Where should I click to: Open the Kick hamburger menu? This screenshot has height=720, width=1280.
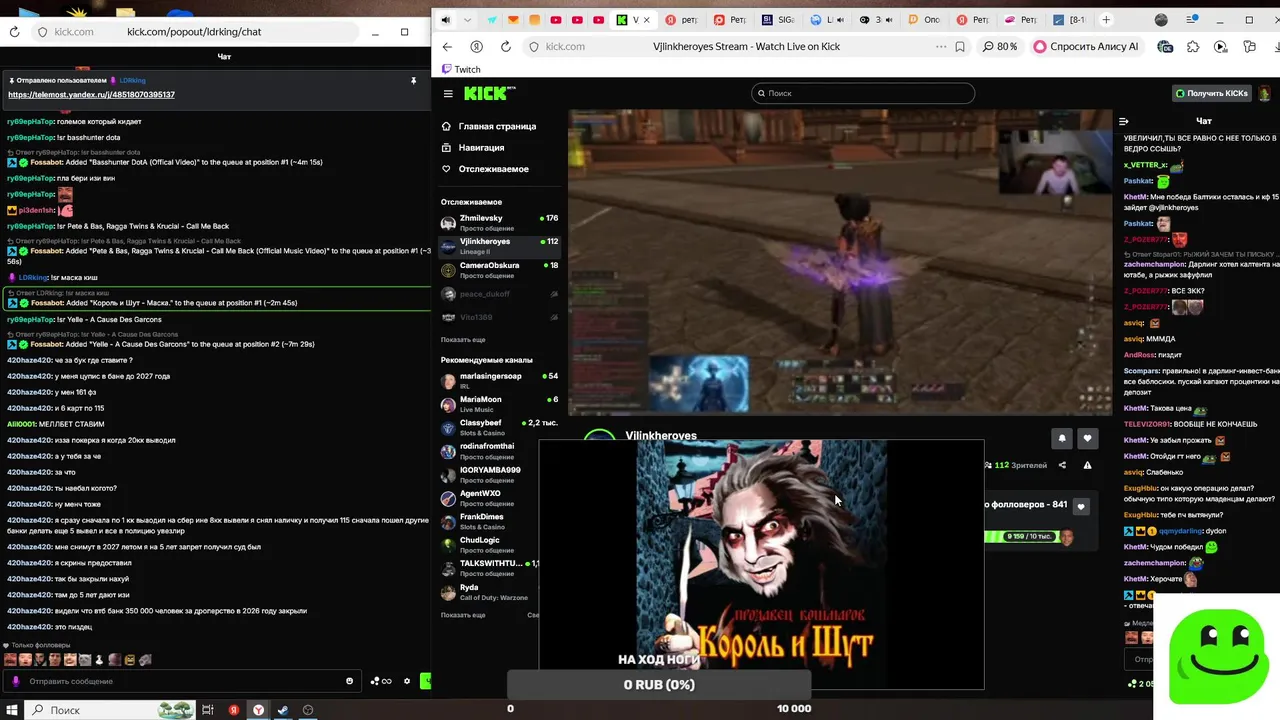pos(448,93)
